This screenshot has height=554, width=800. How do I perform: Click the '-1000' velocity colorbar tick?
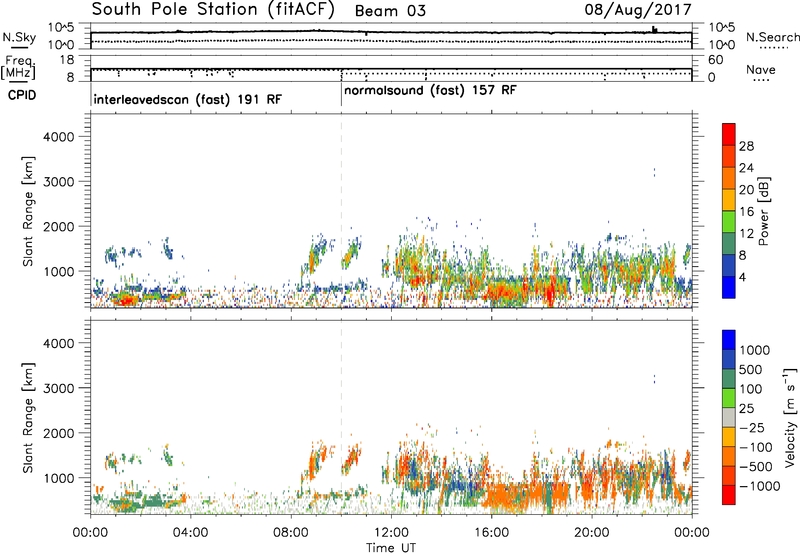click(x=759, y=486)
